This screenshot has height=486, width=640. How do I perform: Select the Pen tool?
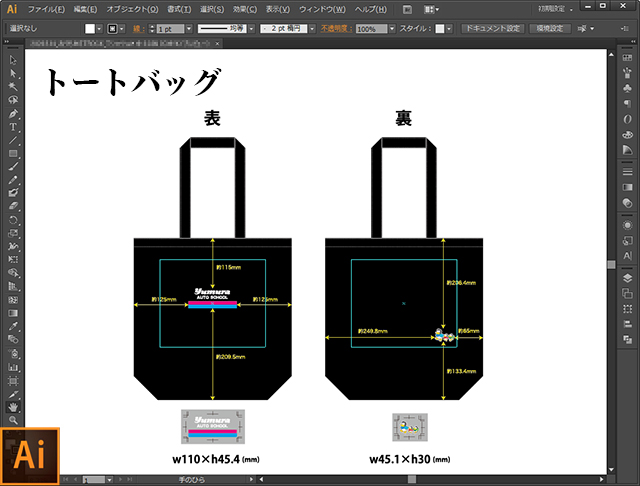tap(13, 113)
